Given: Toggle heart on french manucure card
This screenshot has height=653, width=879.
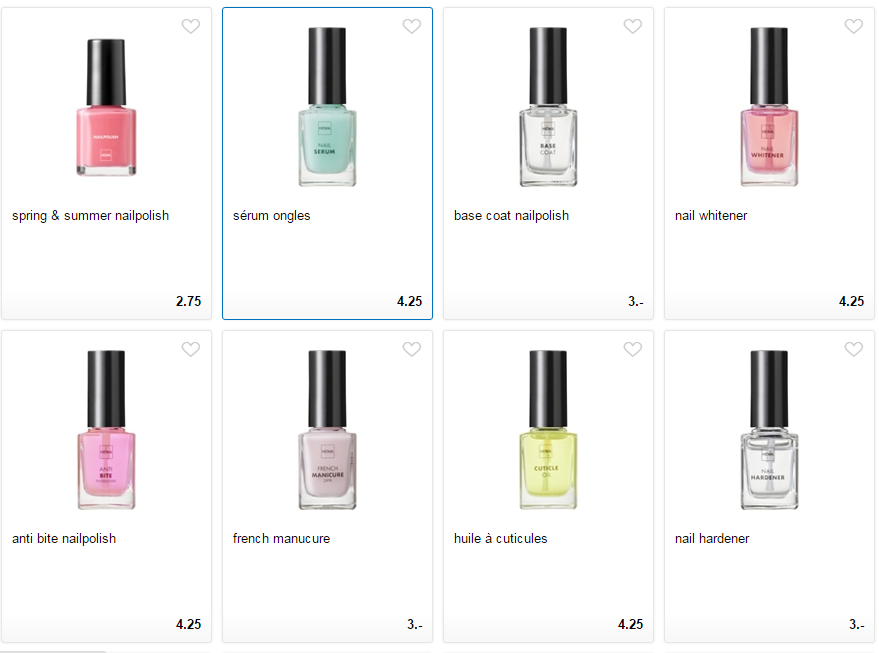Looking at the screenshot, I should click(411, 349).
